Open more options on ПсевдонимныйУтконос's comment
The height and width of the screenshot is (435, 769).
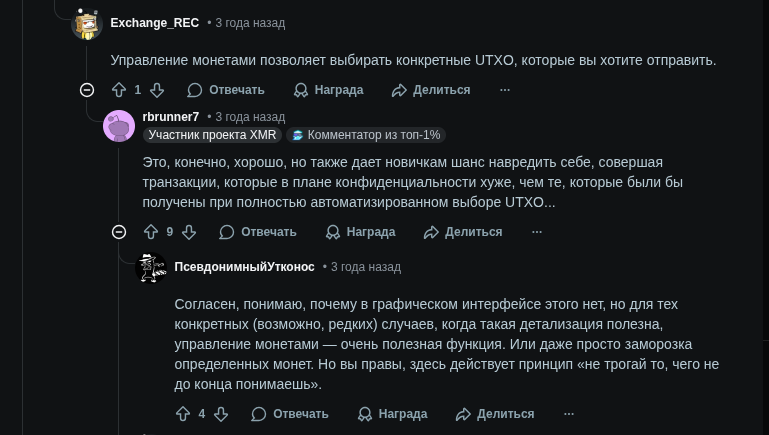[569, 414]
